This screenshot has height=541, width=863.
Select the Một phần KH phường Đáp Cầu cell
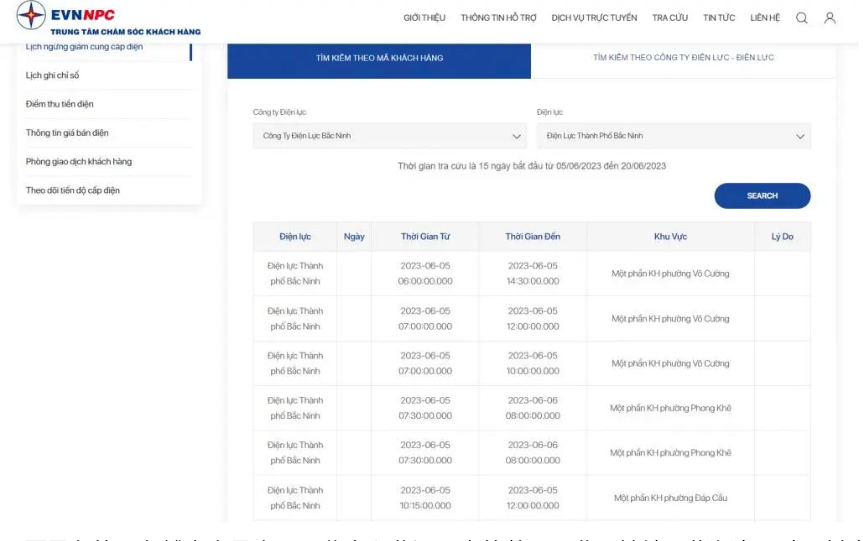click(x=670, y=498)
